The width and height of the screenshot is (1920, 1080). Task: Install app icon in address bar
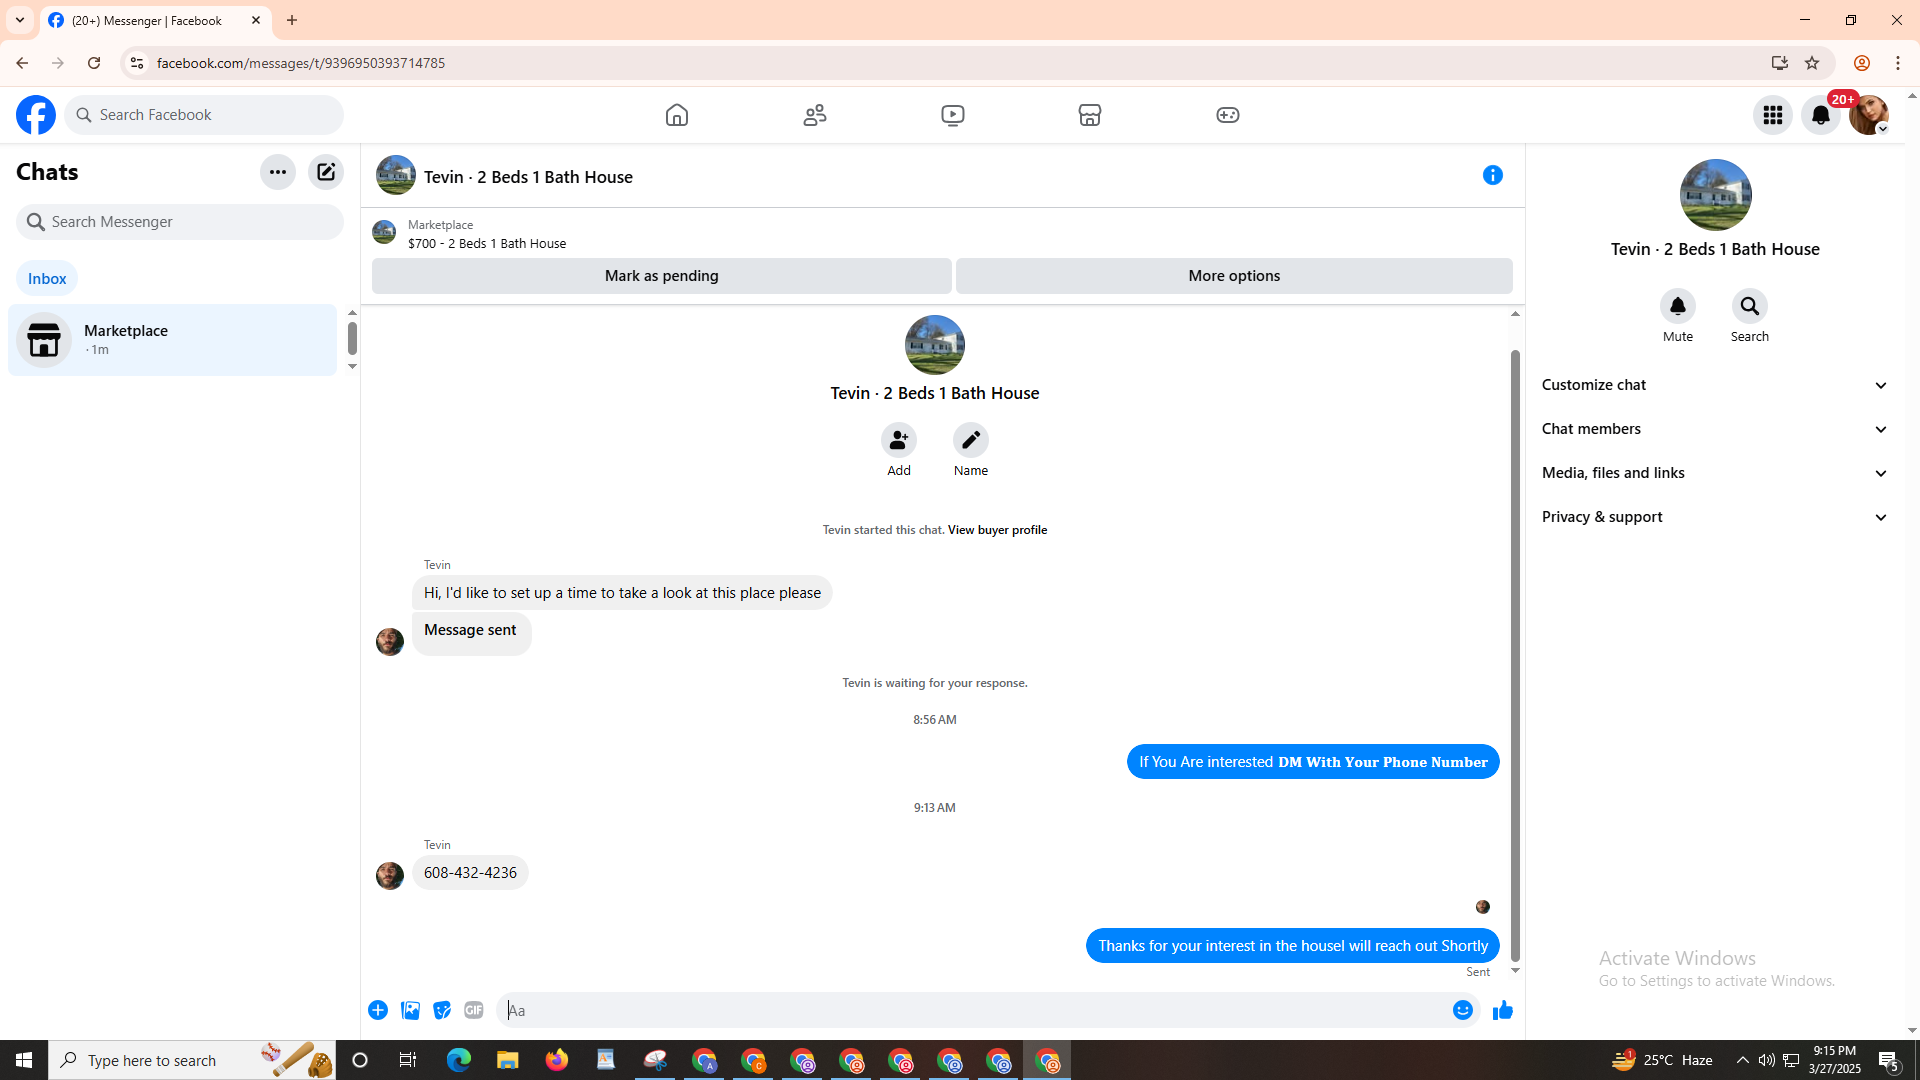coord(1780,63)
